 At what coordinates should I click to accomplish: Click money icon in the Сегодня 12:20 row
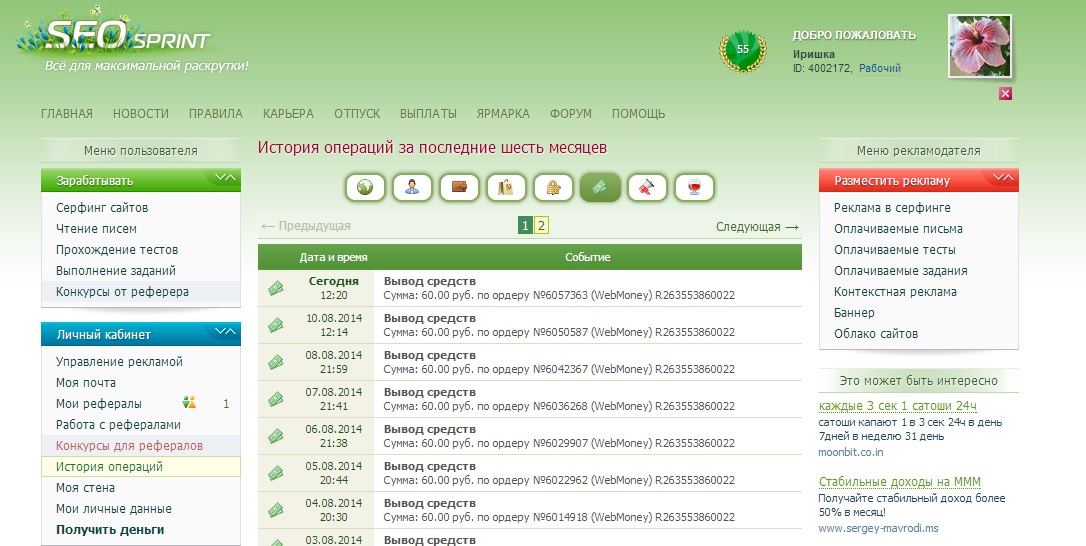coord(276,288)
